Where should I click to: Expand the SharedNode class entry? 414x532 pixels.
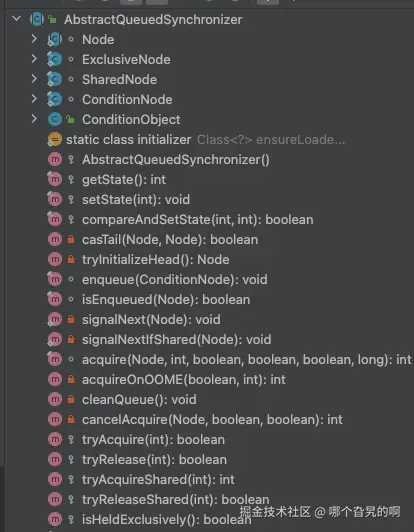[x=34, y=79]
